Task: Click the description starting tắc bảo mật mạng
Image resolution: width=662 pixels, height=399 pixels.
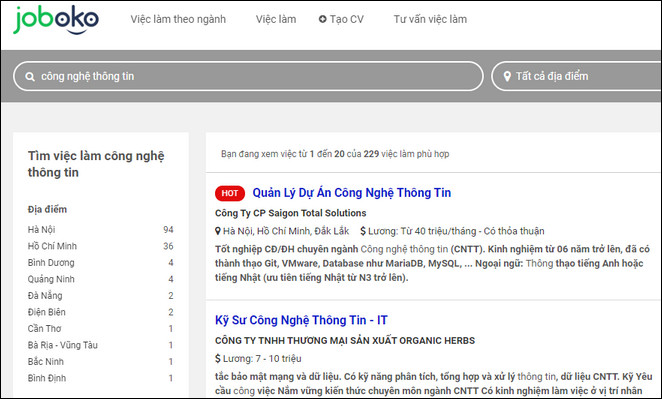Action: point(434,383)
